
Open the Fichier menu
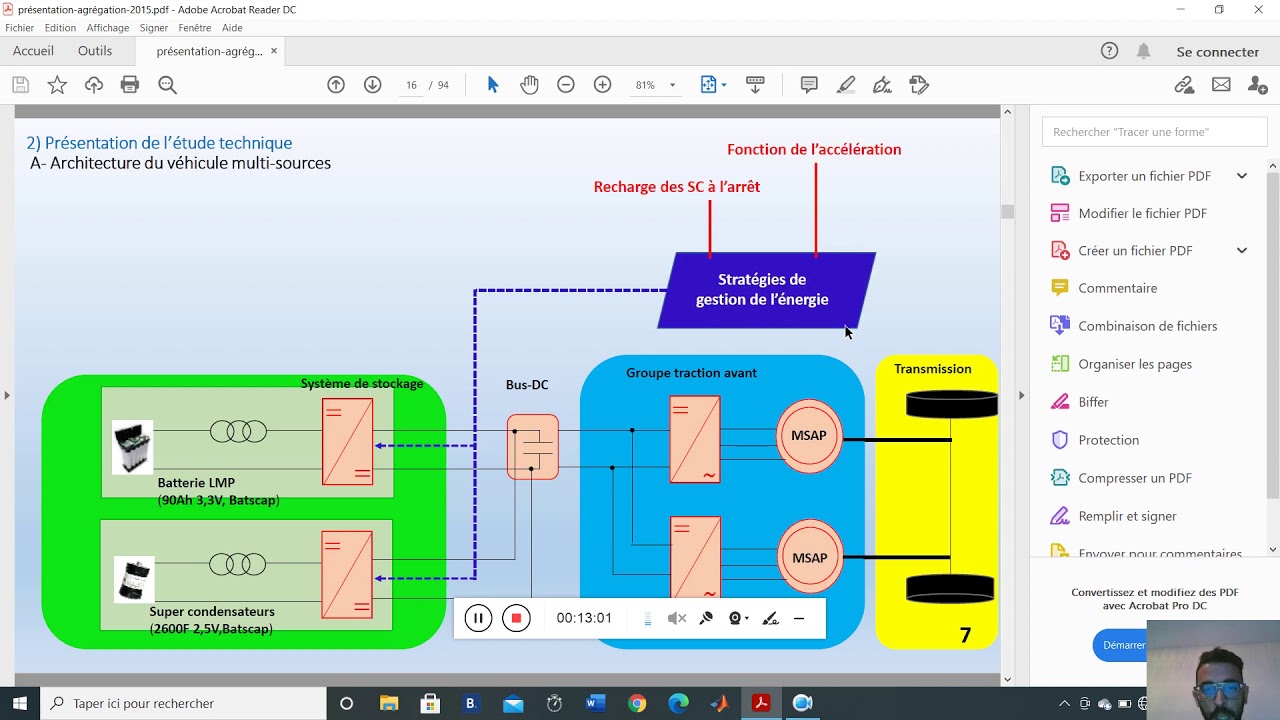pyautogui.click(x=19, y=28)
